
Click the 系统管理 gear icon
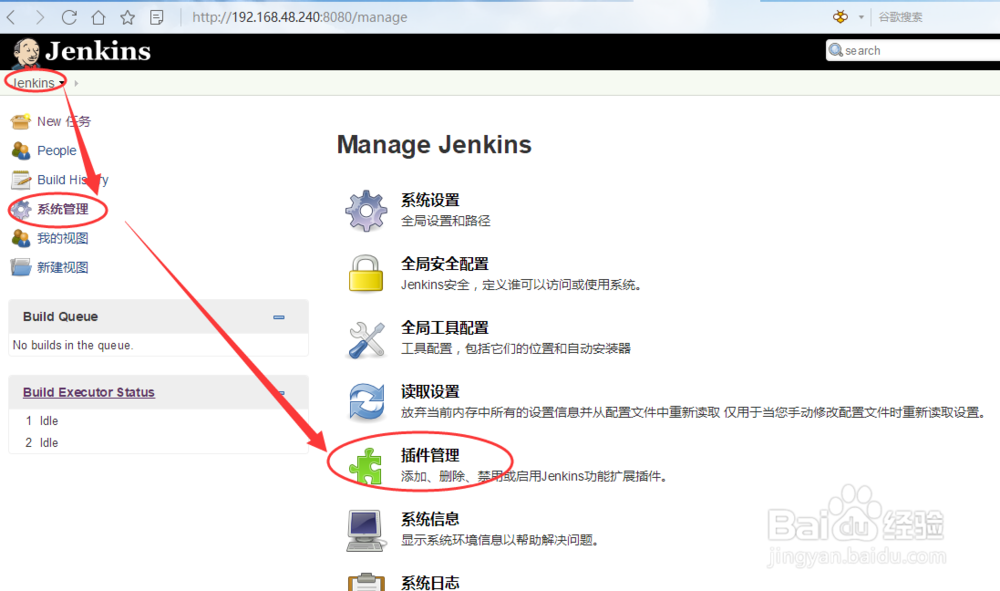[20, 209]
